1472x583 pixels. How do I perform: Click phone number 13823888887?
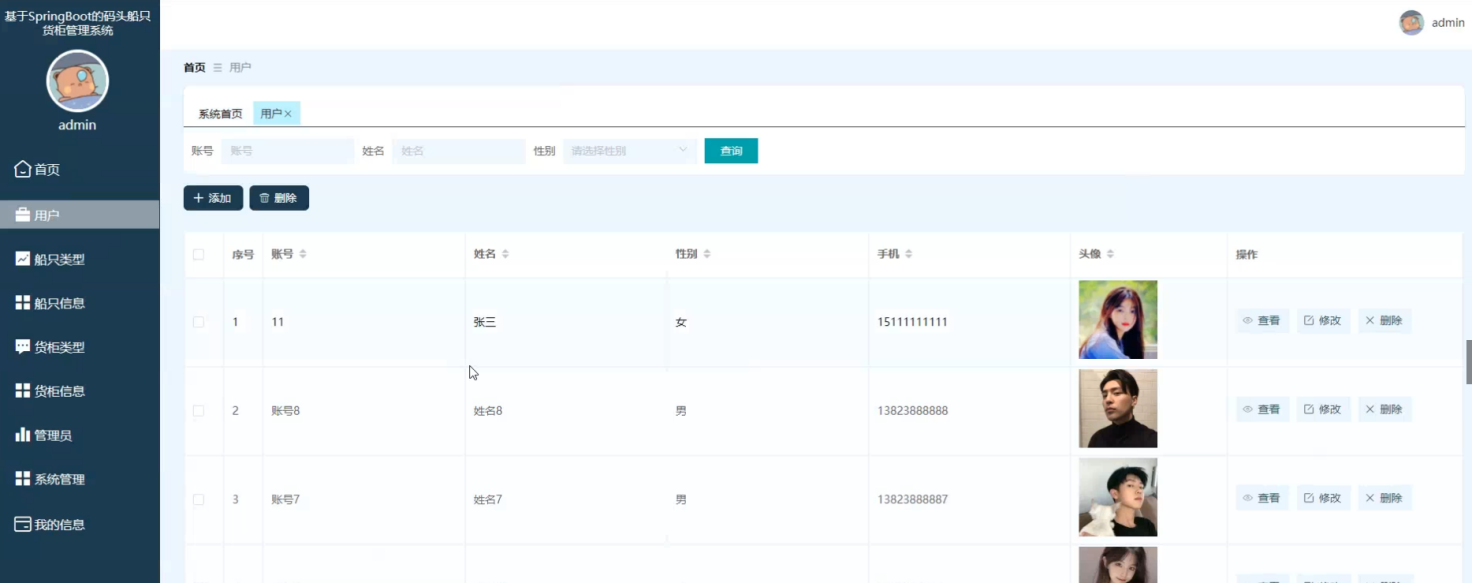[912, 499]
